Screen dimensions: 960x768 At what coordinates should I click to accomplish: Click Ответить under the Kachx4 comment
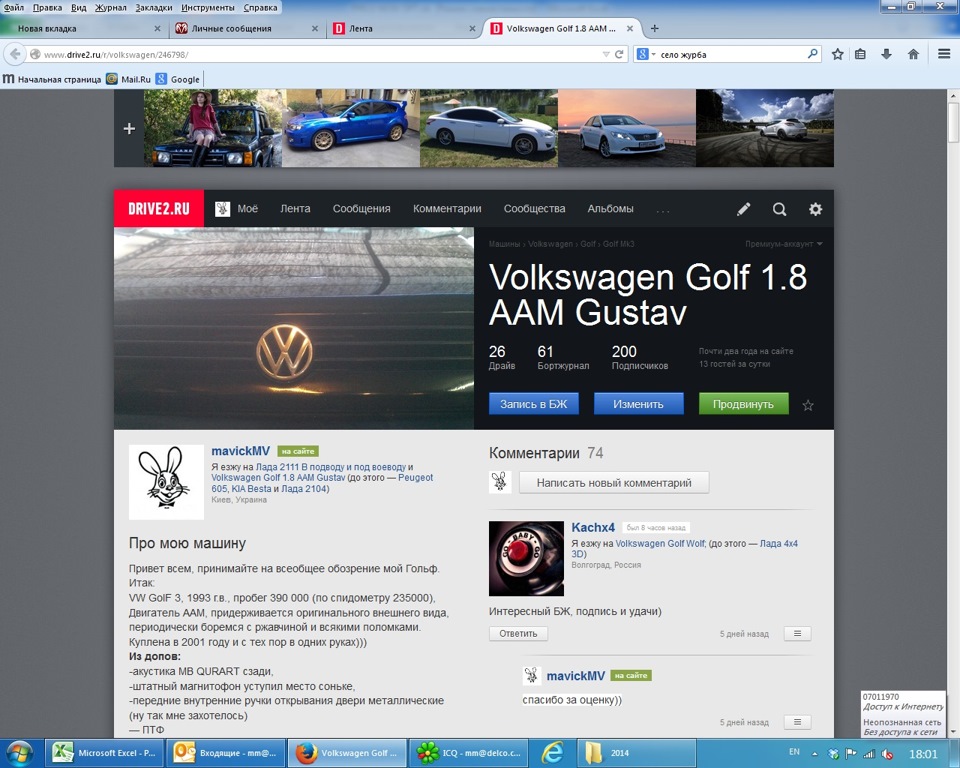518,633
